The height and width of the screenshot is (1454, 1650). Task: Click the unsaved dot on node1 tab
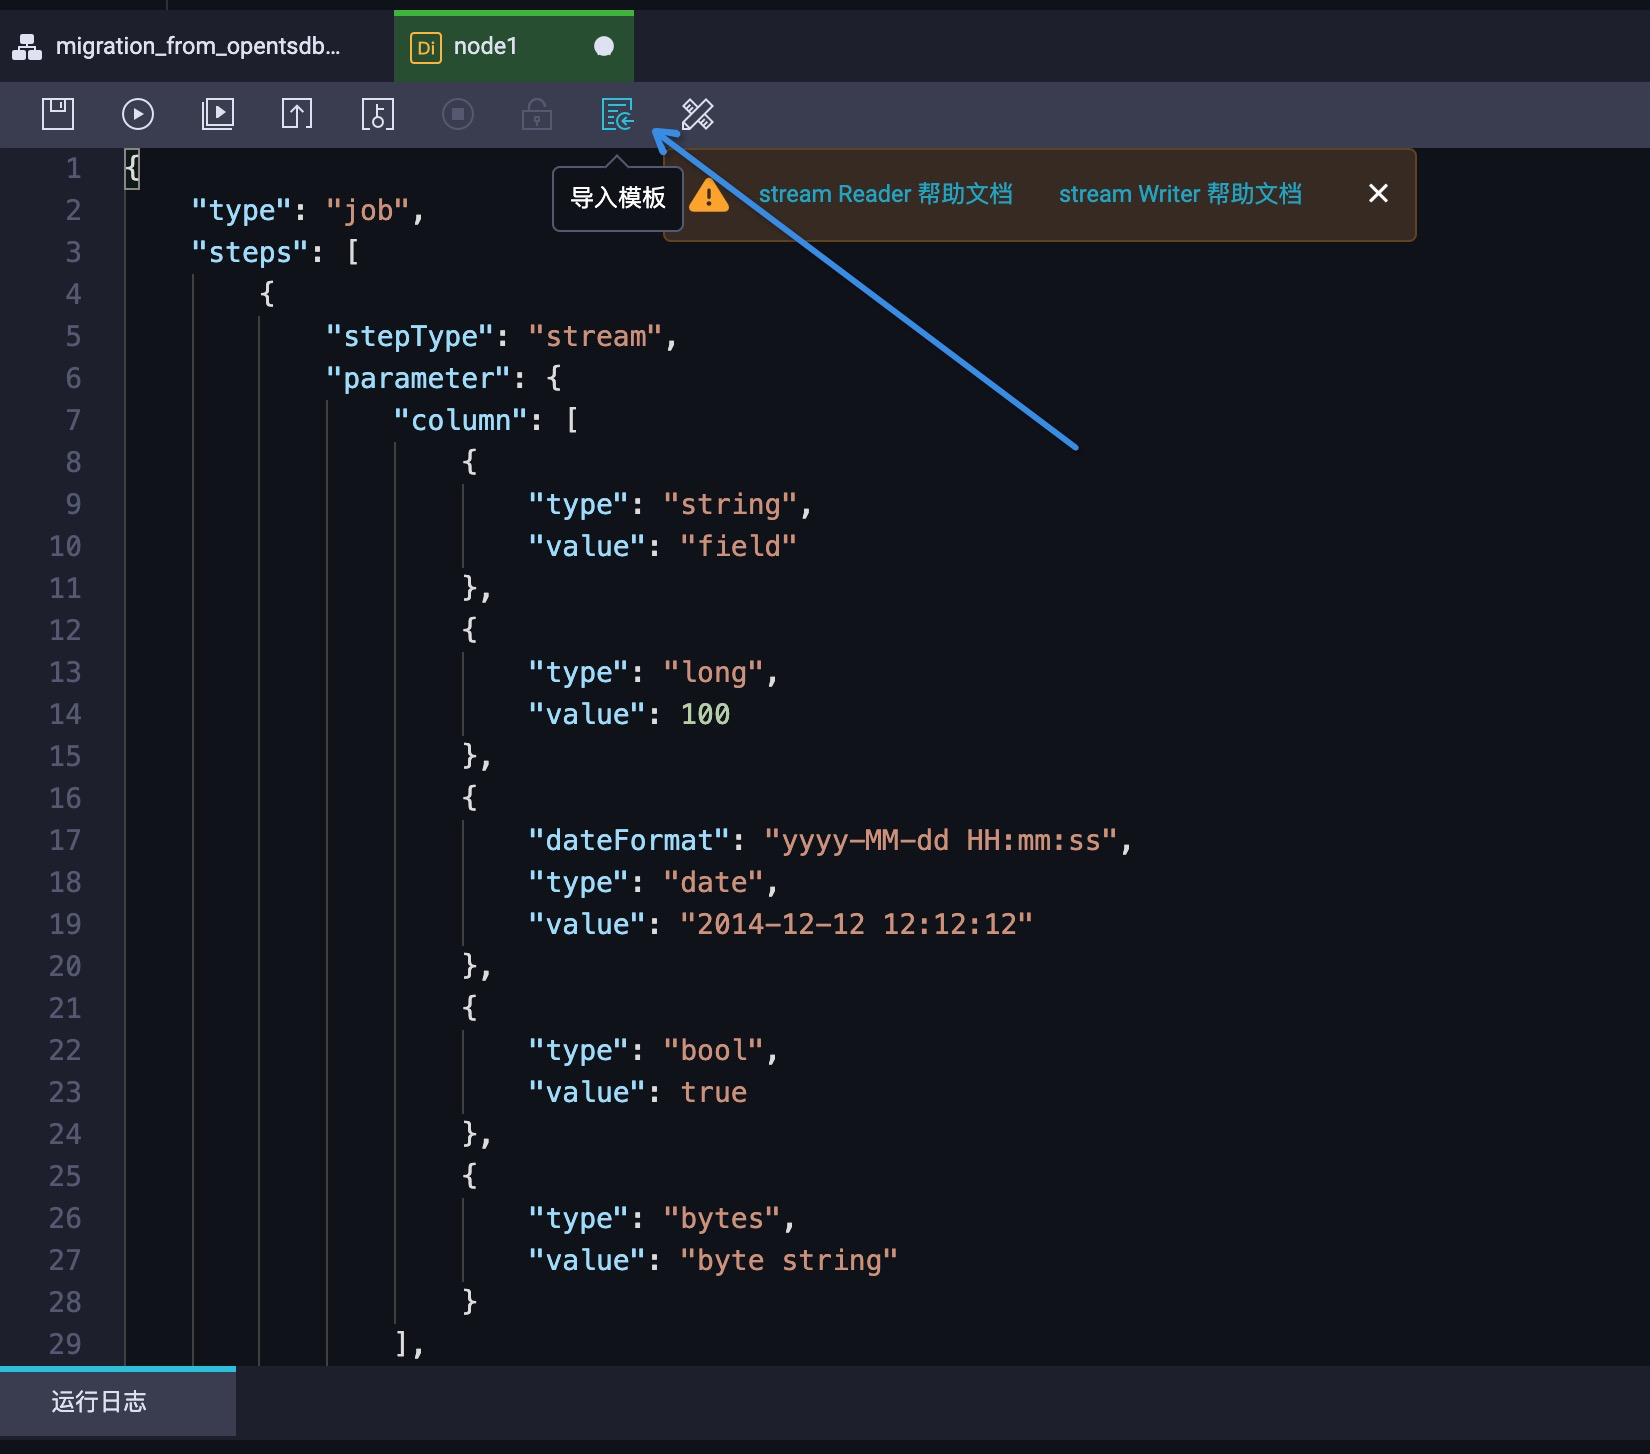point(604,46)
